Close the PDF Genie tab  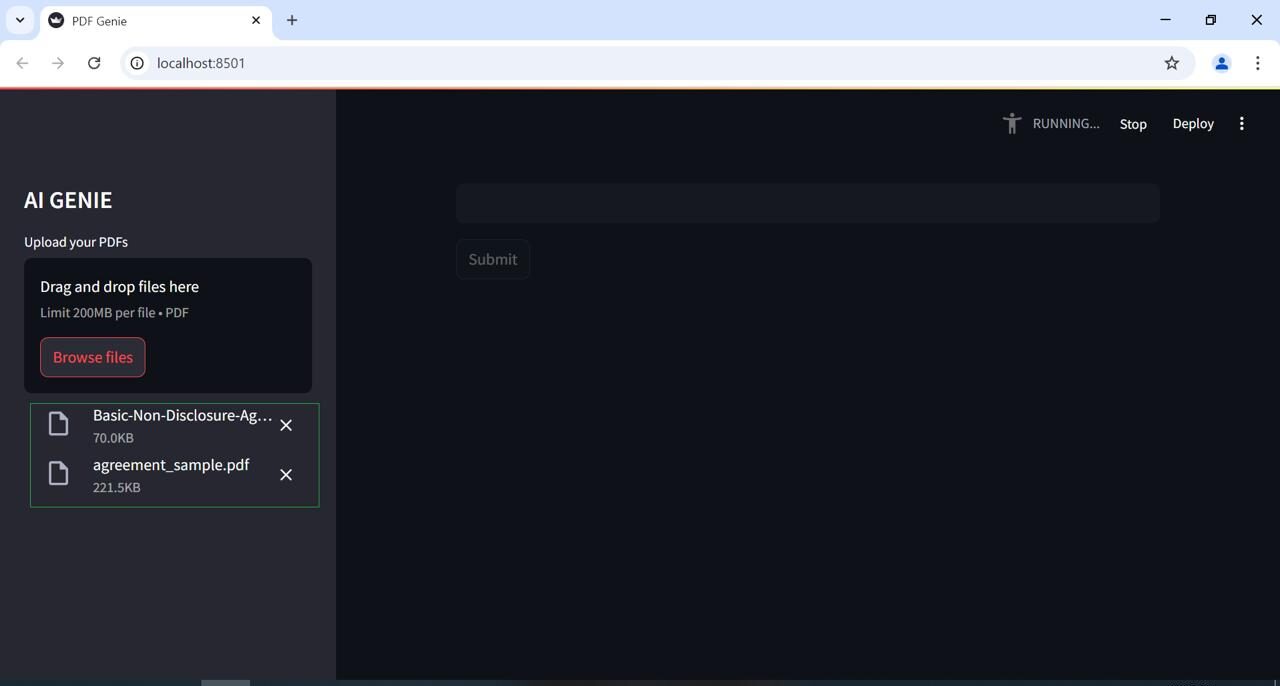coord(256,20)
